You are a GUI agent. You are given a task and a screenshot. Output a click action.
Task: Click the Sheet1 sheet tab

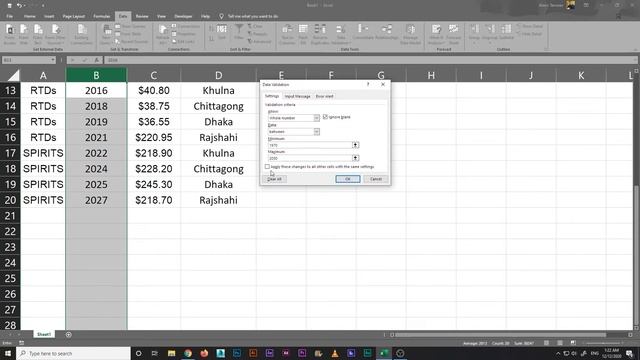[x=44, y=334]
